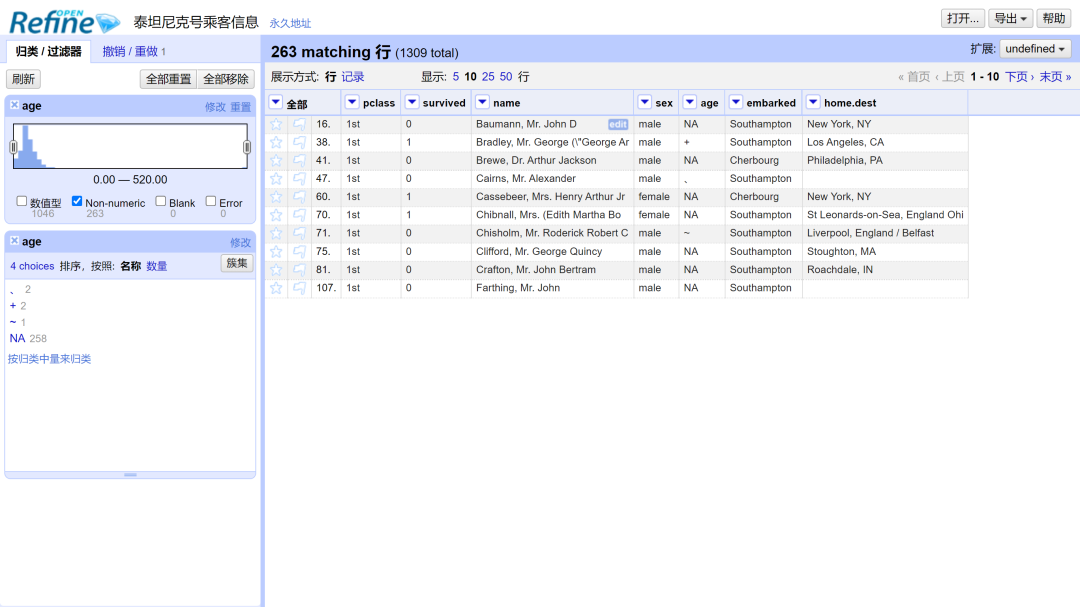
Task: Open the pclass column dropdown
Action: (352, 102)
